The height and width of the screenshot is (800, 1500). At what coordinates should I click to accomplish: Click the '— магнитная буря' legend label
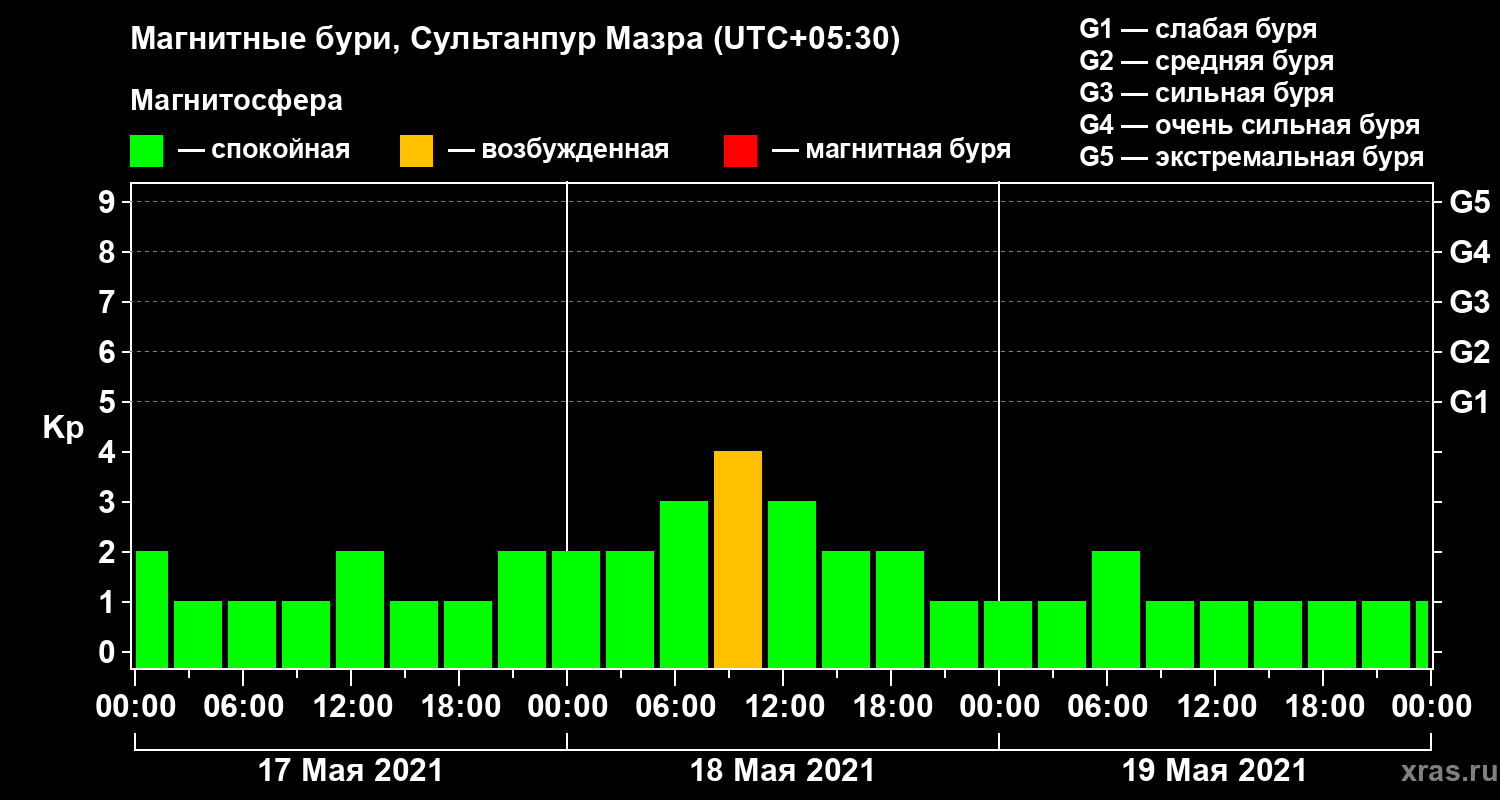(x=891, y=151)
